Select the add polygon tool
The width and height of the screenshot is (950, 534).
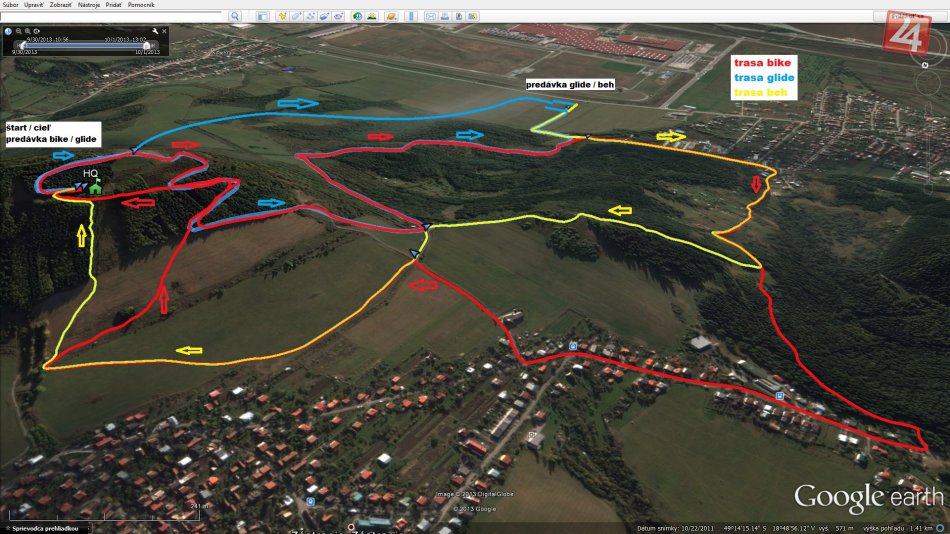(x=295, y=17)
